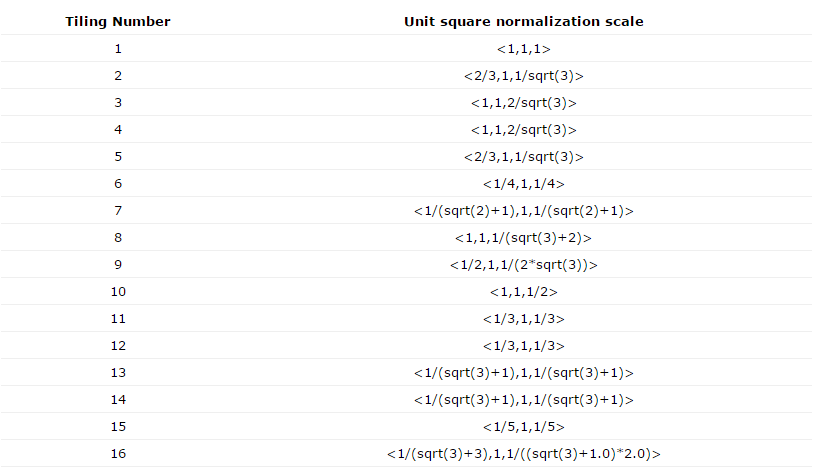Click the <1,1,1> scale value
Image resolution: width=819 pixels, height=471 pixels.
click(x=523, y=48)
